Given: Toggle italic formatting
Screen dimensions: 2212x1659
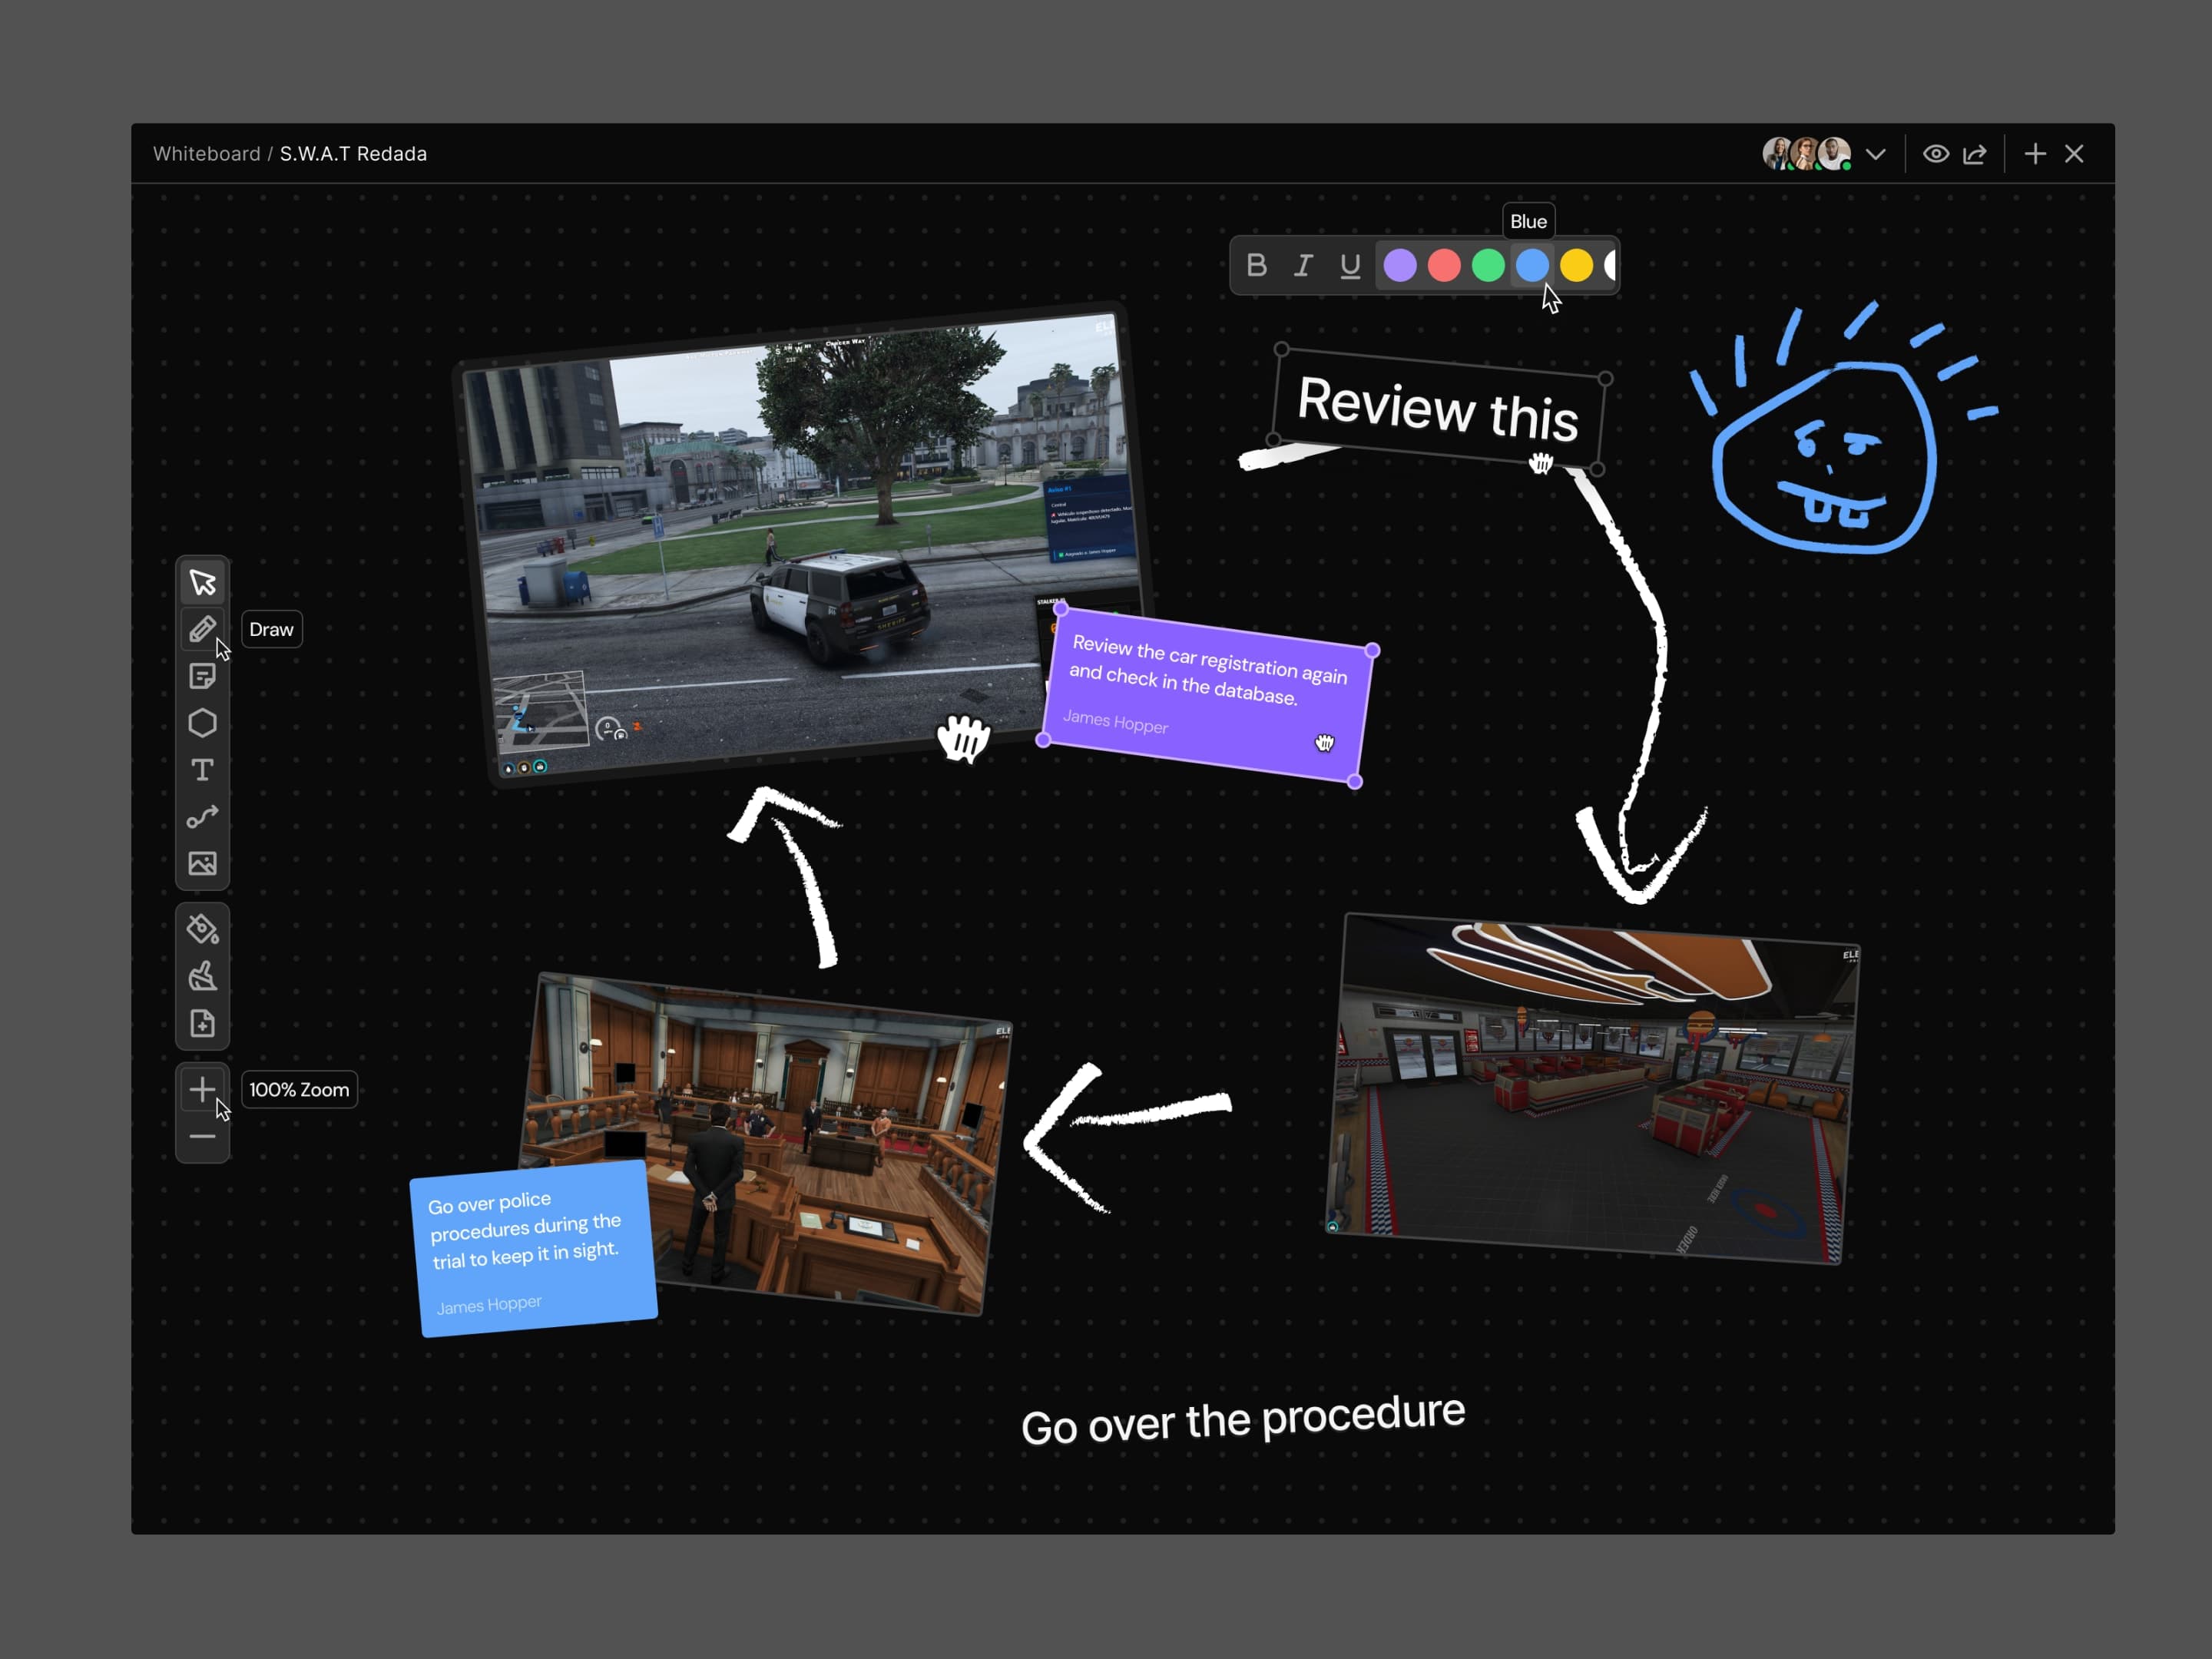Looking at the screenshot, I should click(x=1303, y=265).
